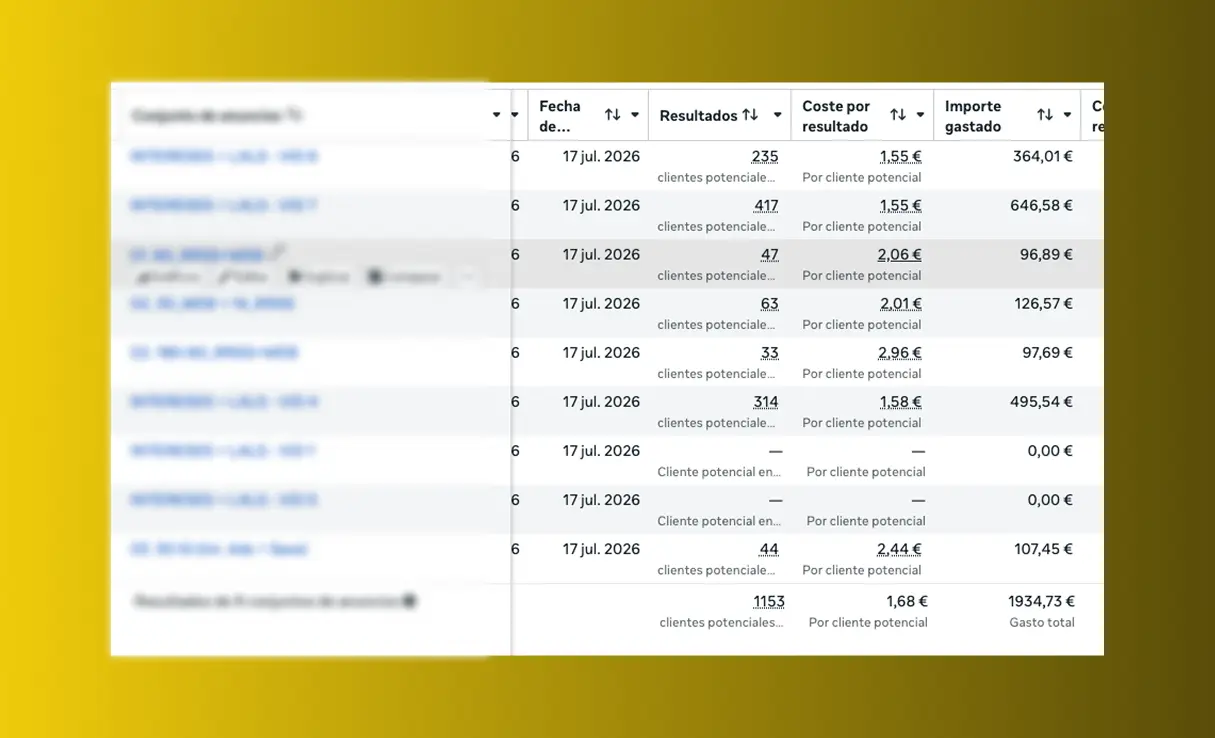Viewport: 1215px width, 738px height.
Task: Select the 495,54 € amount spent cell
Action: click(1042, 402)
